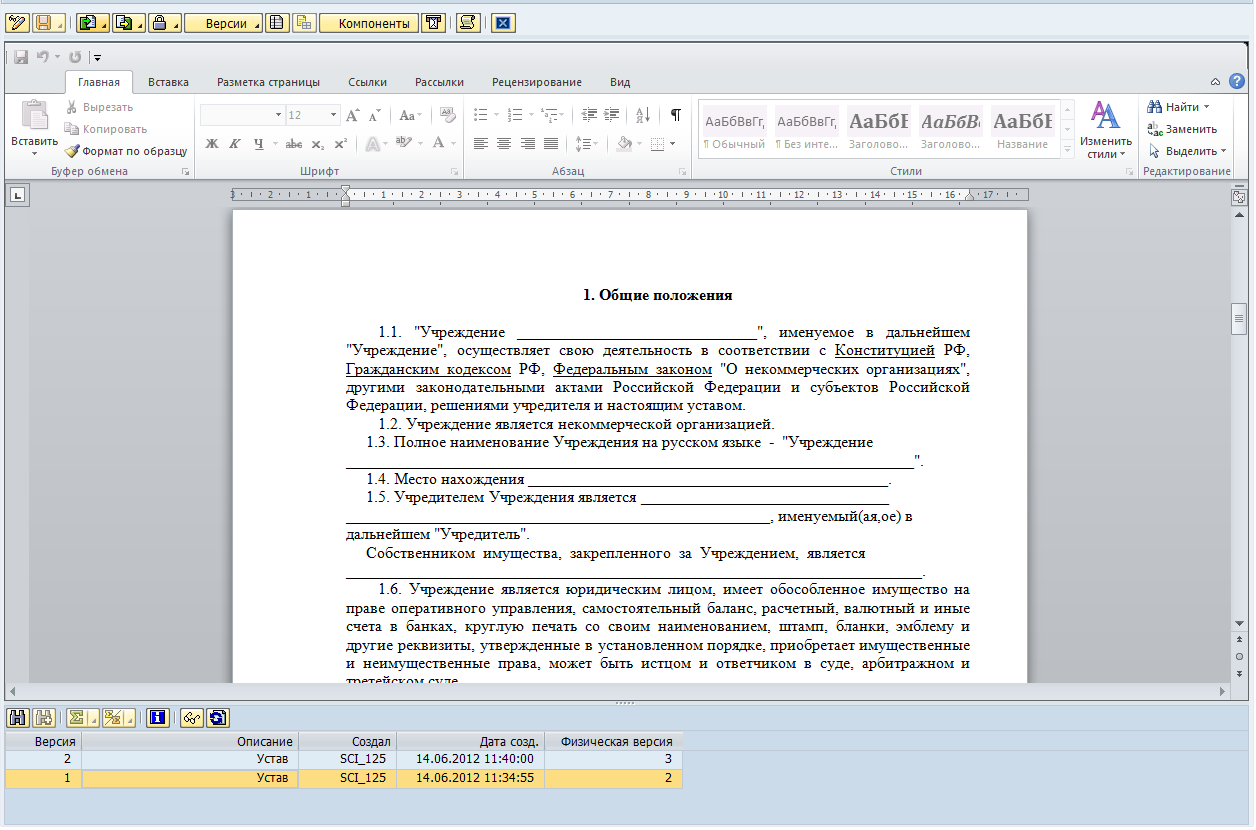1256x830 pixels.
Task: Click the blue information icon above versions table
Action: (157, 717)
